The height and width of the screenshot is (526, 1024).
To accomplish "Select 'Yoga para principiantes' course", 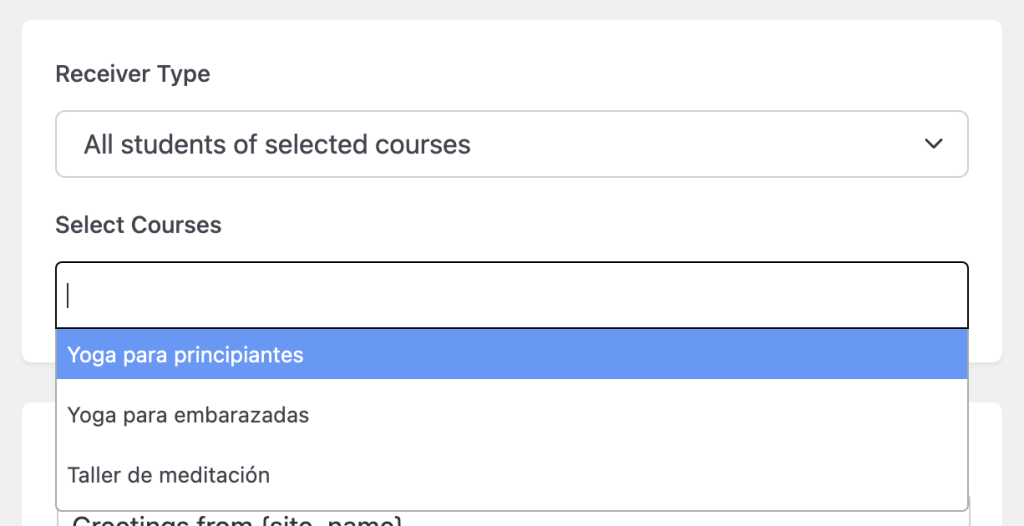I will [186, 355].
